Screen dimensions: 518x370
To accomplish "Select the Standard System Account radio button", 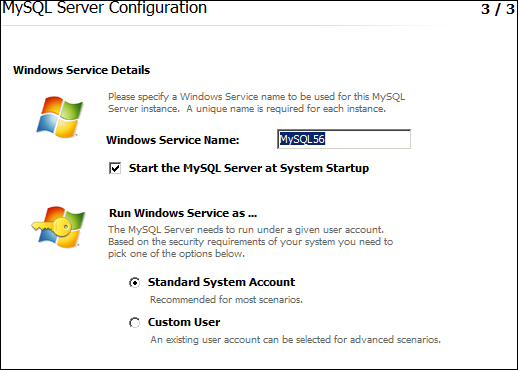I will 134,283.
